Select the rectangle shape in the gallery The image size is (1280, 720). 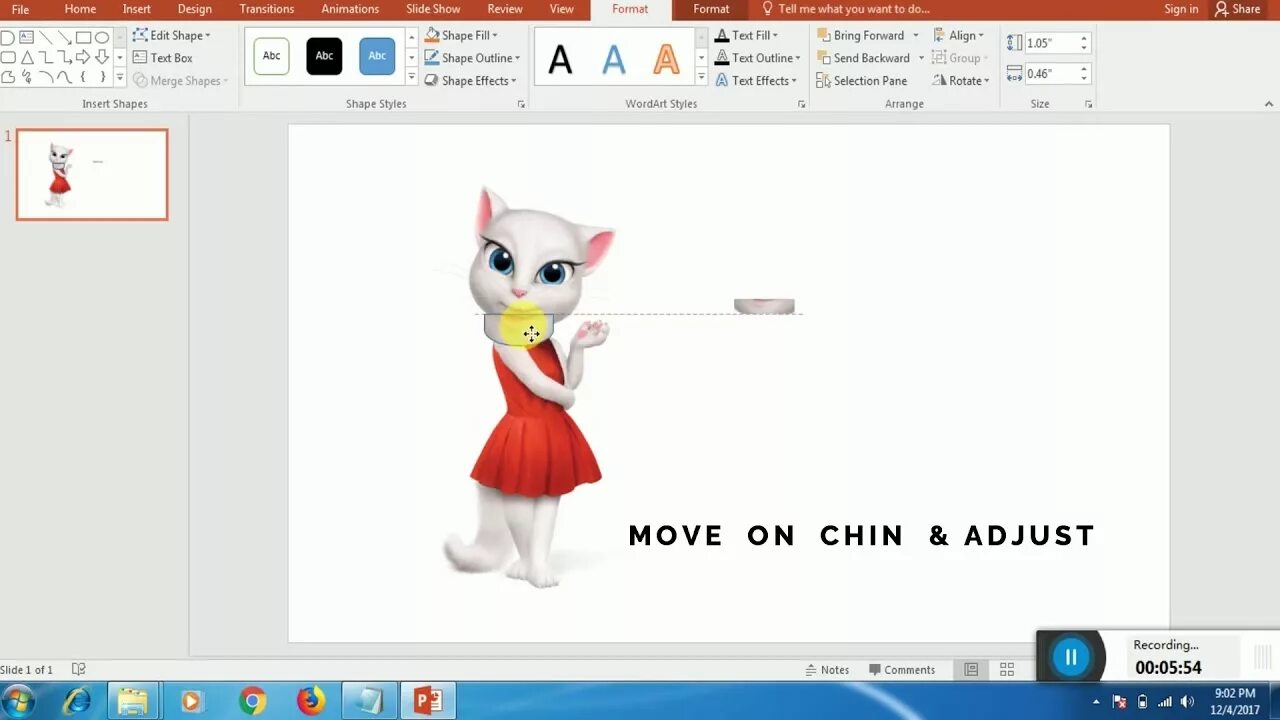point(83,37)
